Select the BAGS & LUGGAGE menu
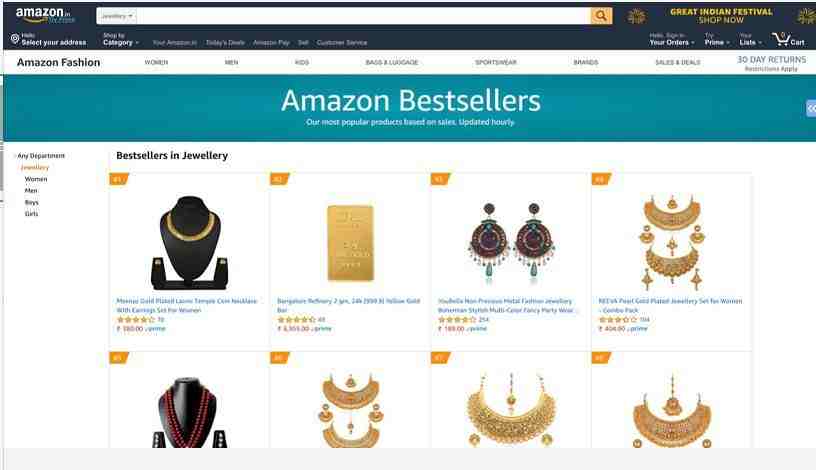The width and height of the screenshot is (816, 470). click(392, 62)
